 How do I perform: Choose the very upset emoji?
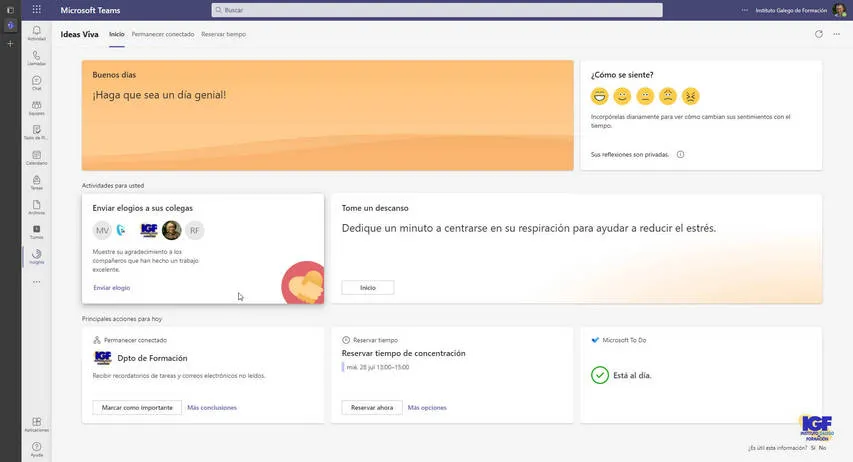pyautogui.click(x=691, y=96)
